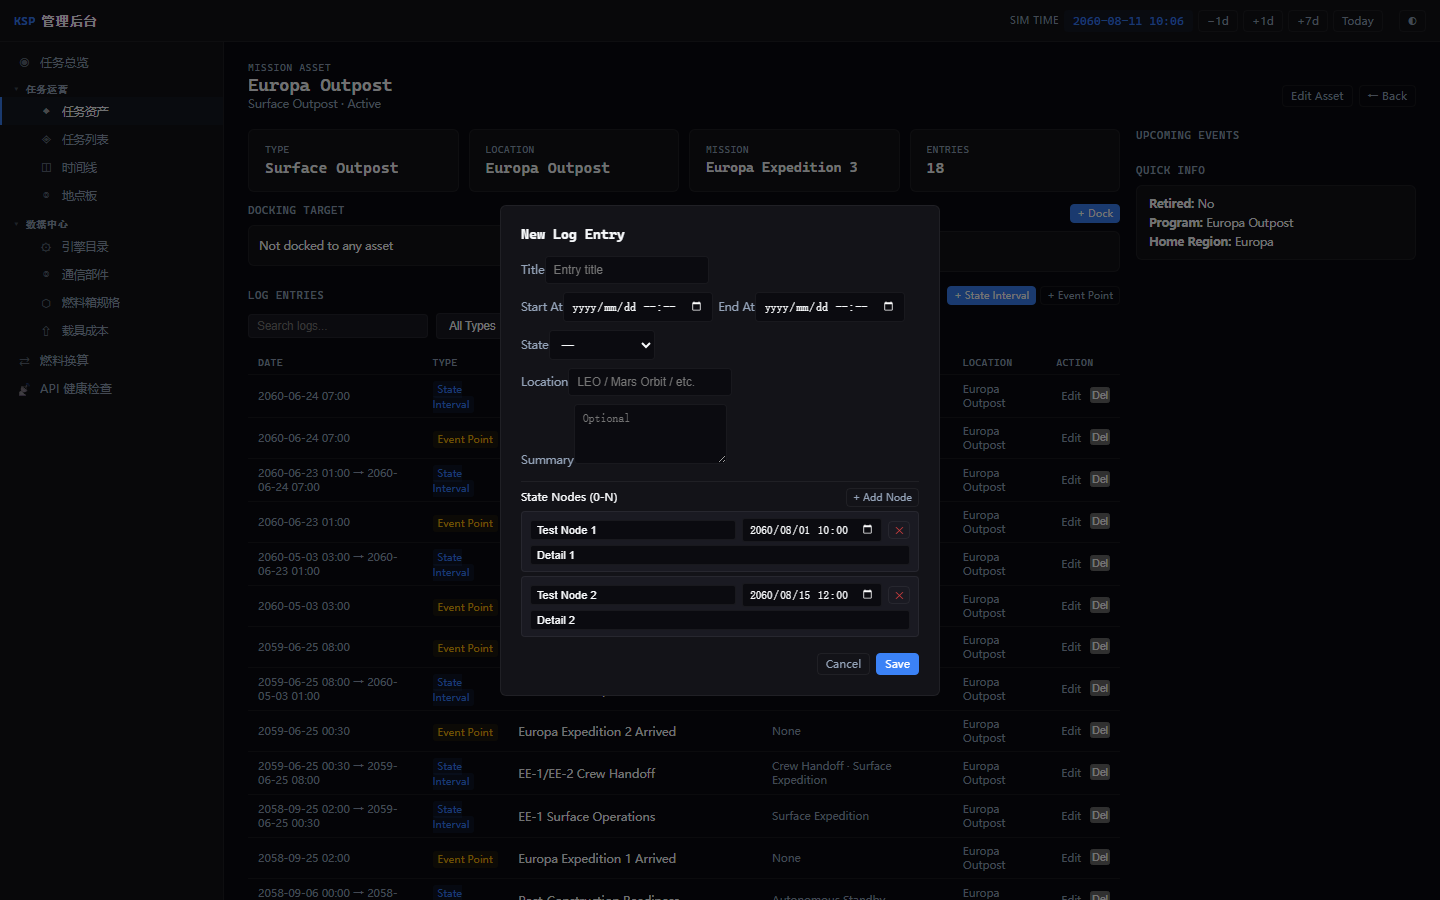The width and height of the screenshot is (1440, 900).
Task: Edit the Detail 1 field
Action: pyautogui.click(x=720, y=555)
